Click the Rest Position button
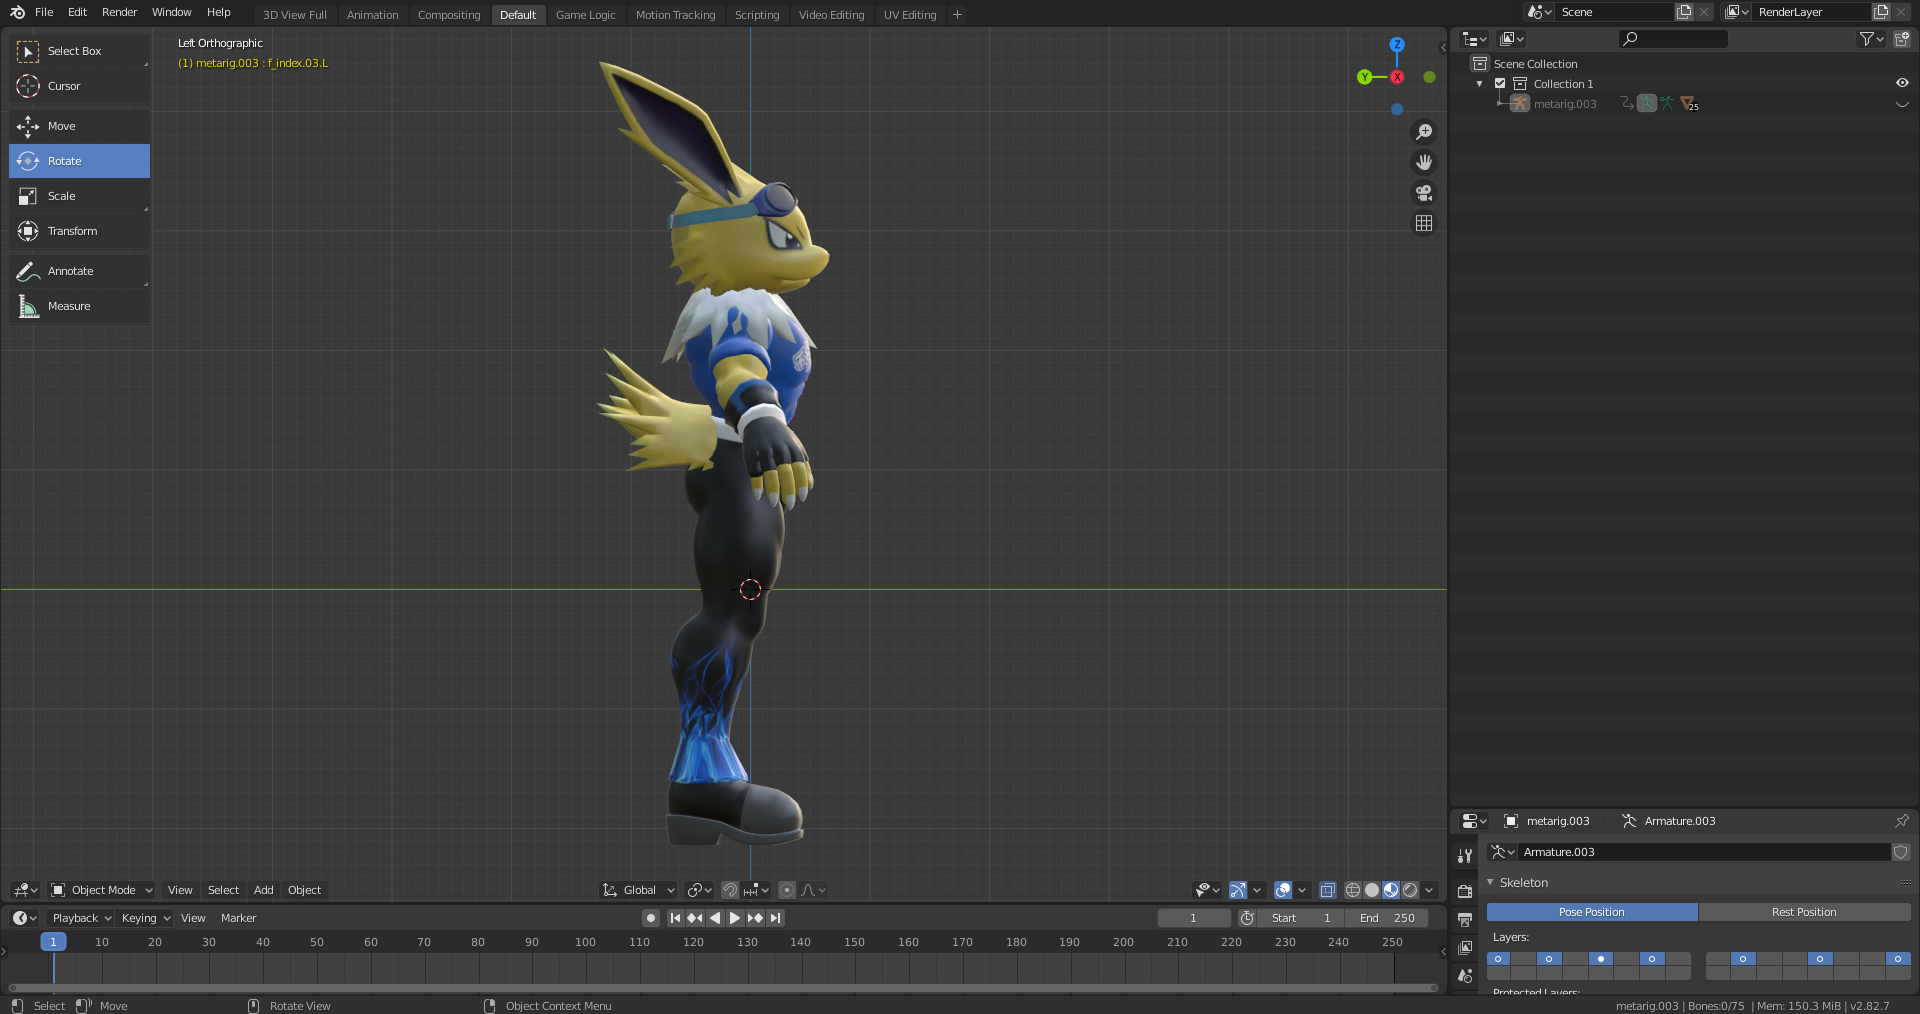Image resolution: width=1920 pixels, height=1014 pixels. pyautogui.click(x=1804, y=912)
